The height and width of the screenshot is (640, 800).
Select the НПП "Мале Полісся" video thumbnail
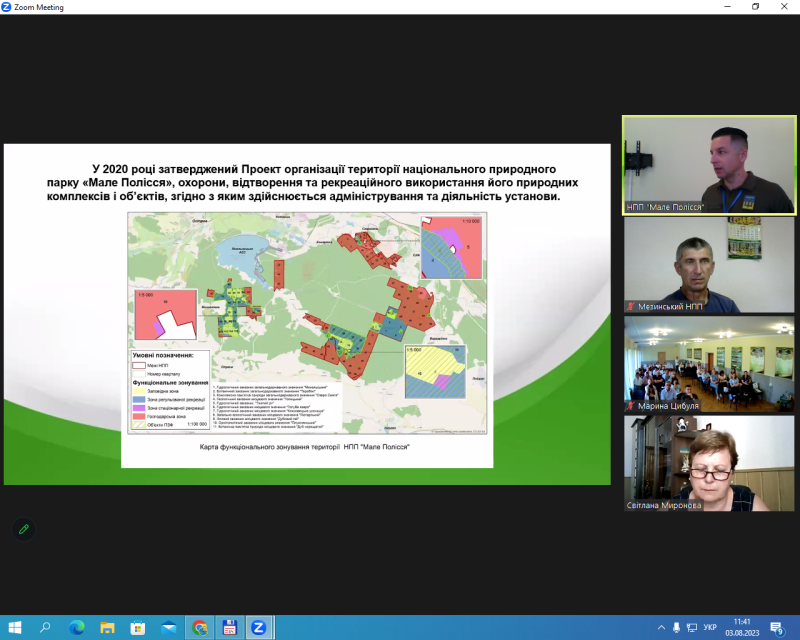point(709,165)
